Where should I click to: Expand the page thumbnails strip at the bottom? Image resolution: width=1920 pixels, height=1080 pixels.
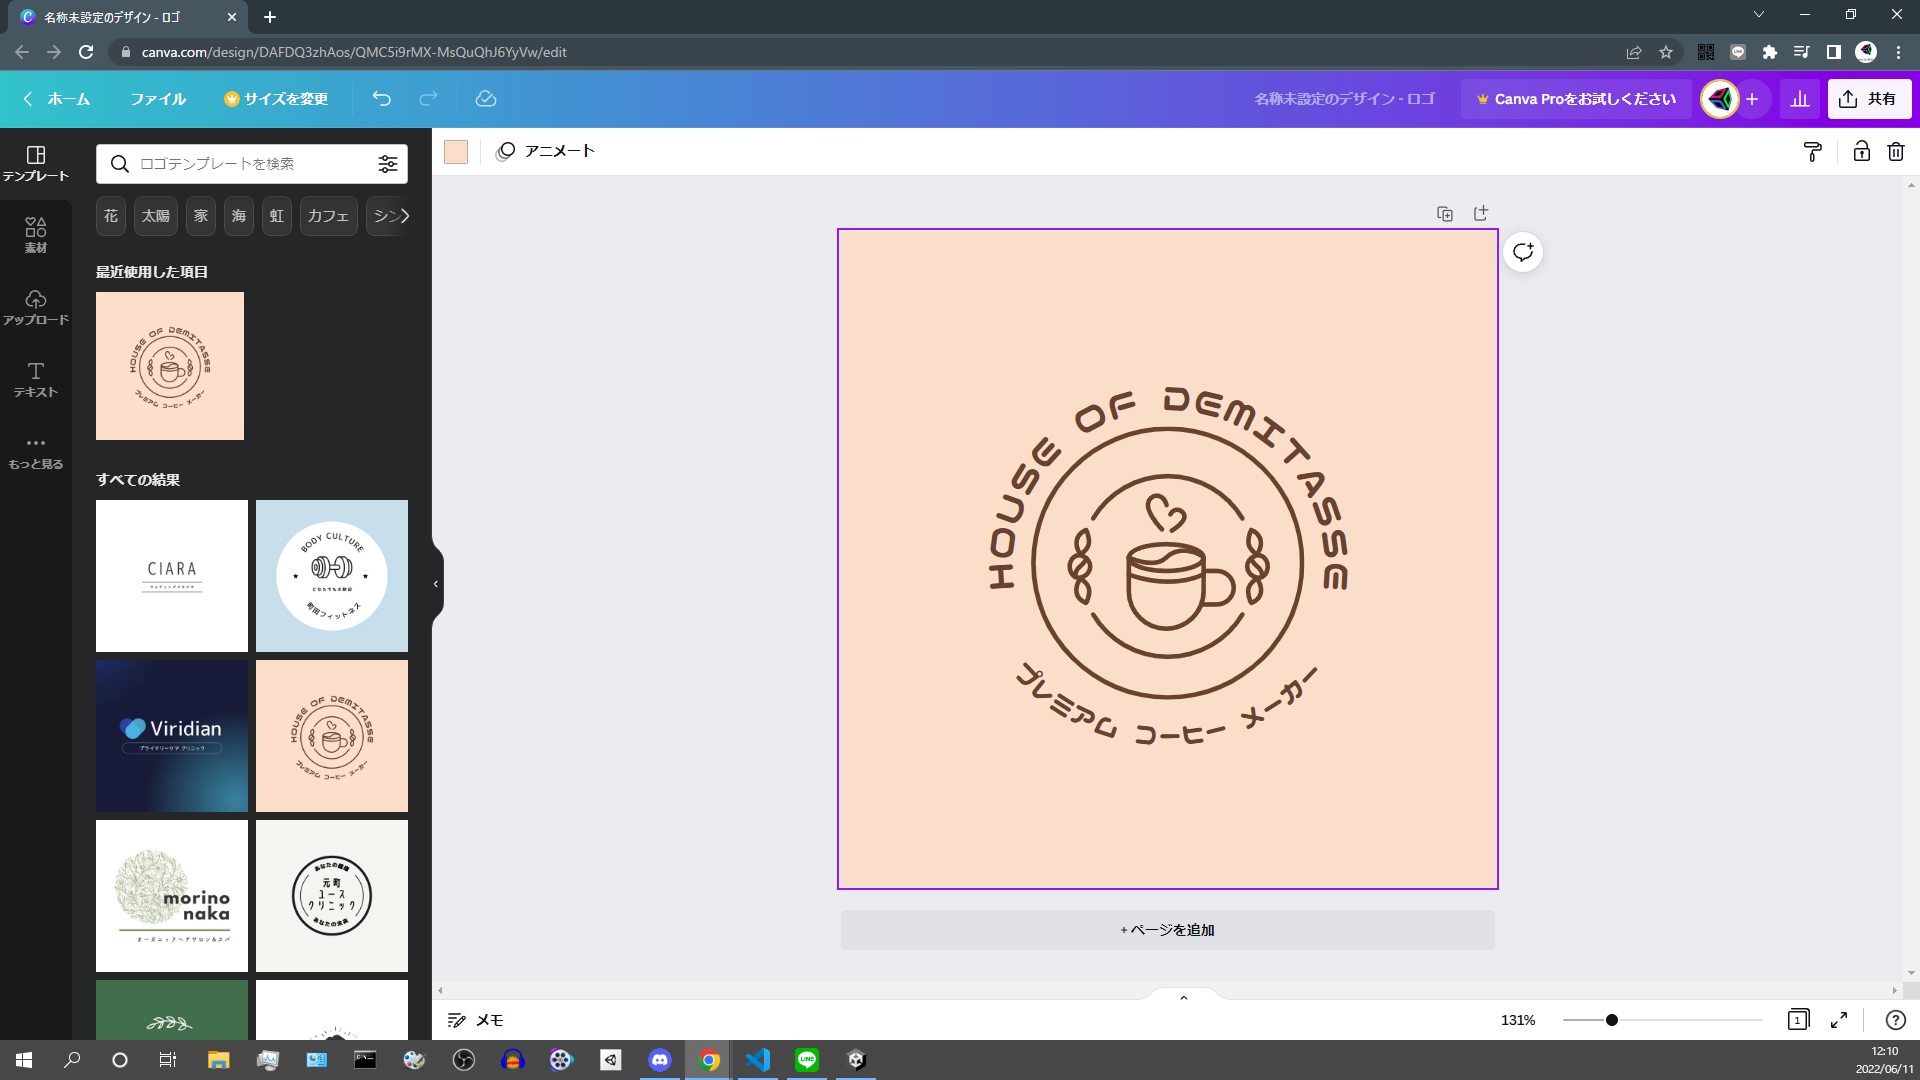pyautogui.click(x=1183, y=997)
